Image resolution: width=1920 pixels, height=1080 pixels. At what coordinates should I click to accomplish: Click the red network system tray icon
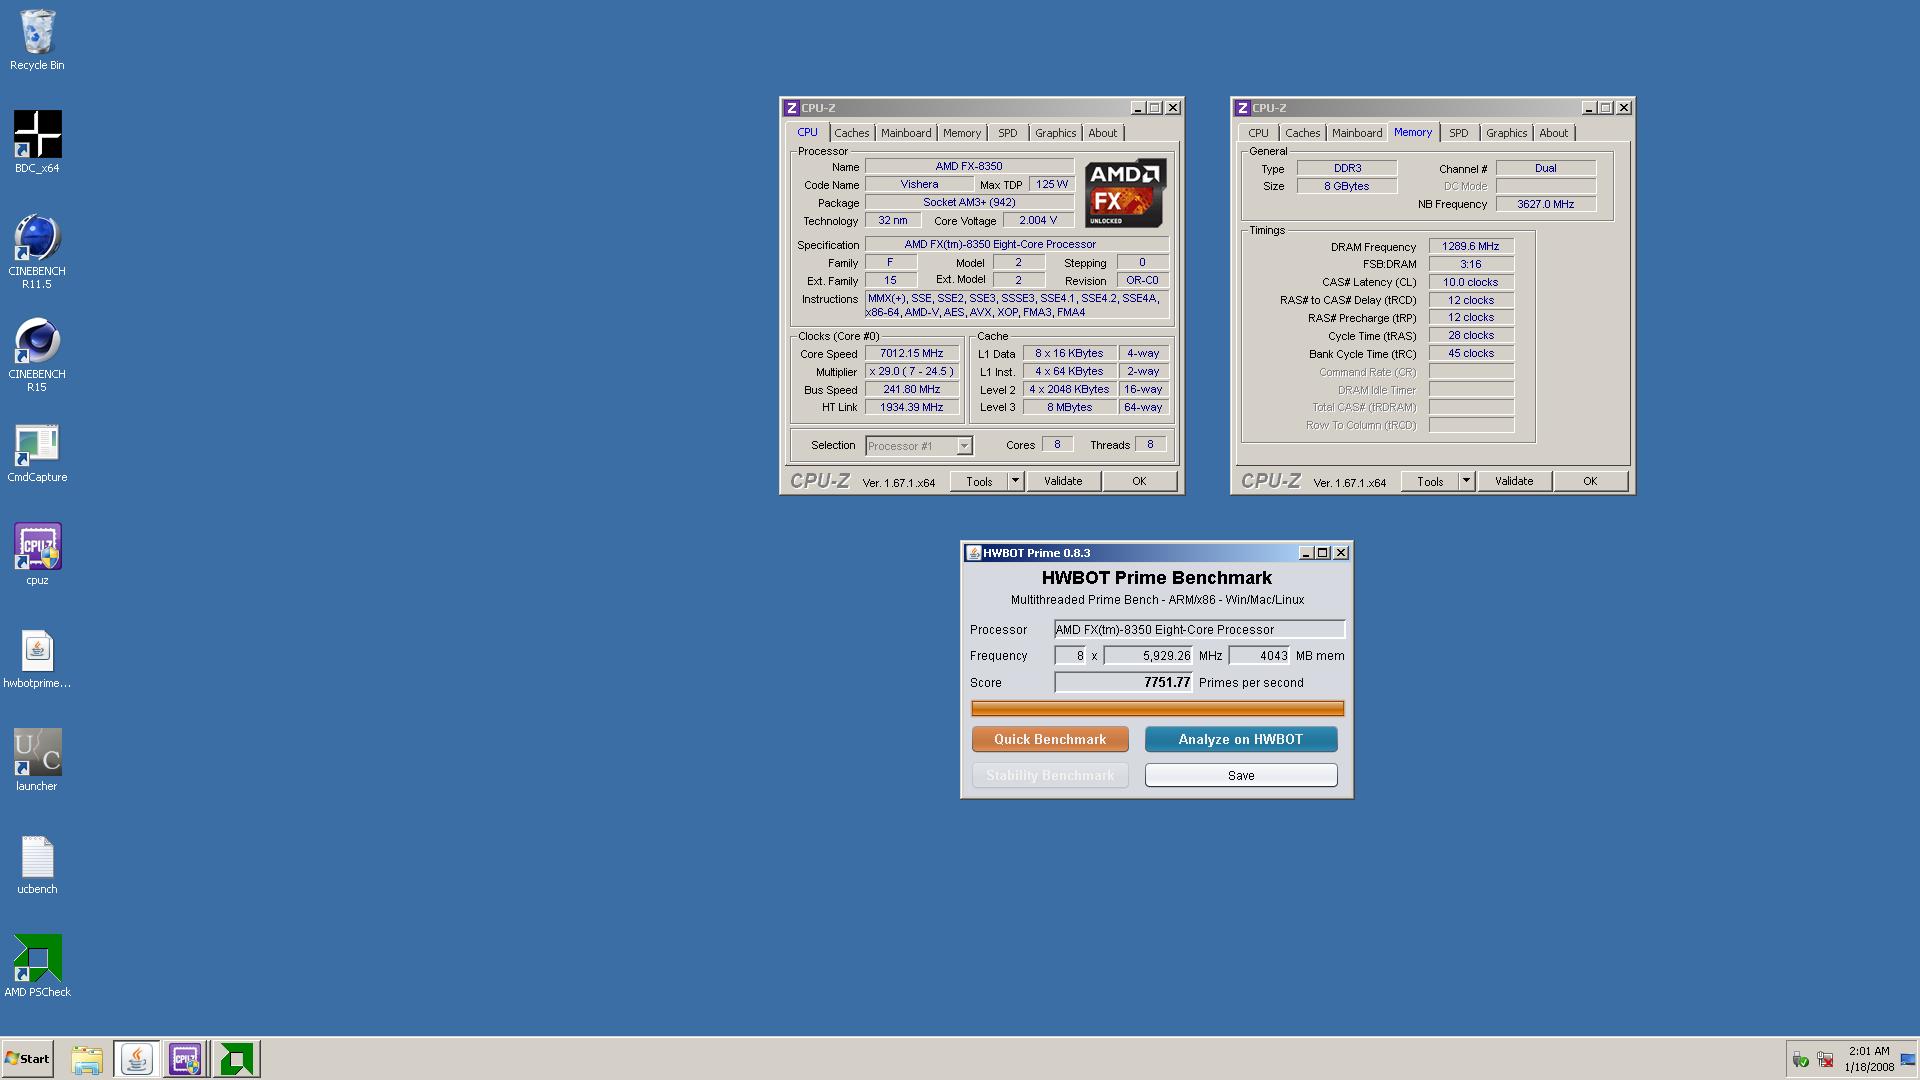[x=1825, y=1060]
